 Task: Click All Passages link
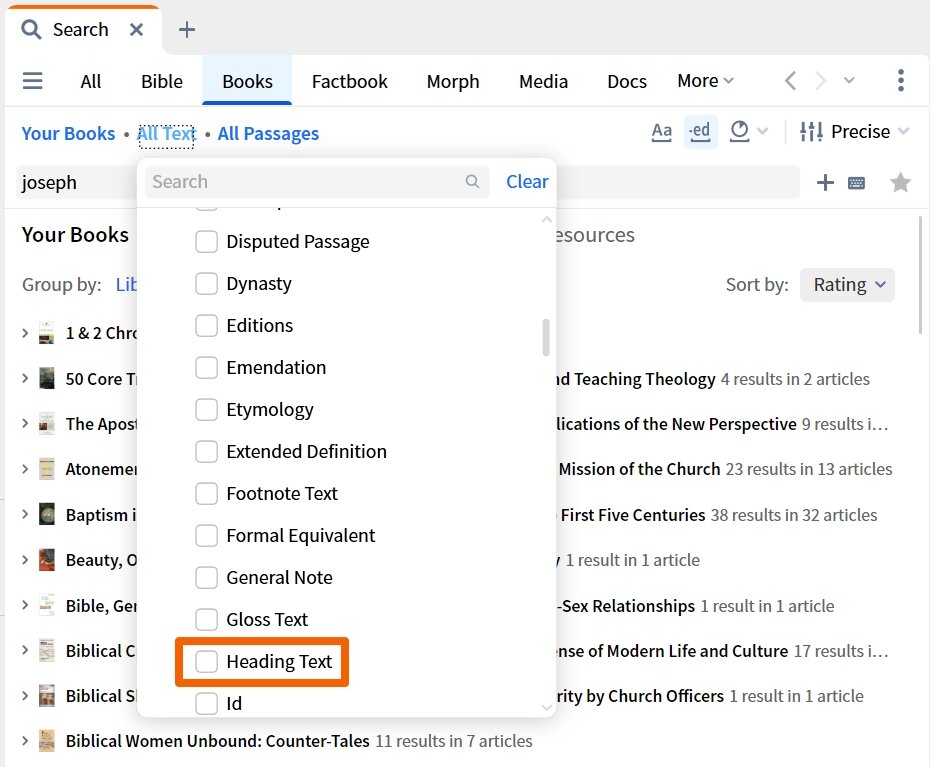[268, 134]
